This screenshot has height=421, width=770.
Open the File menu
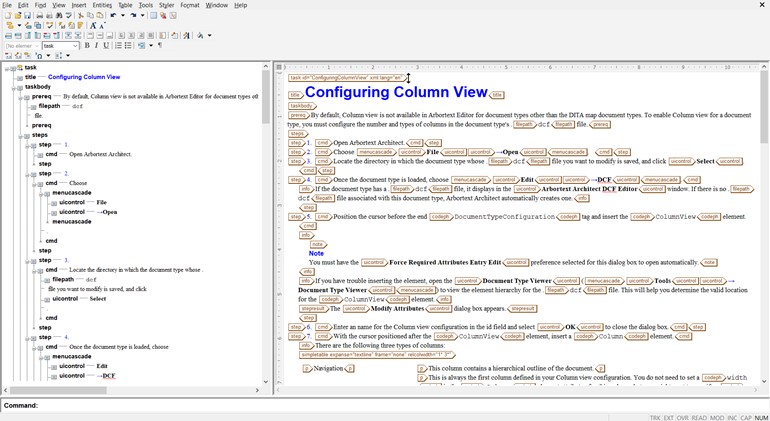pos(7,5)
